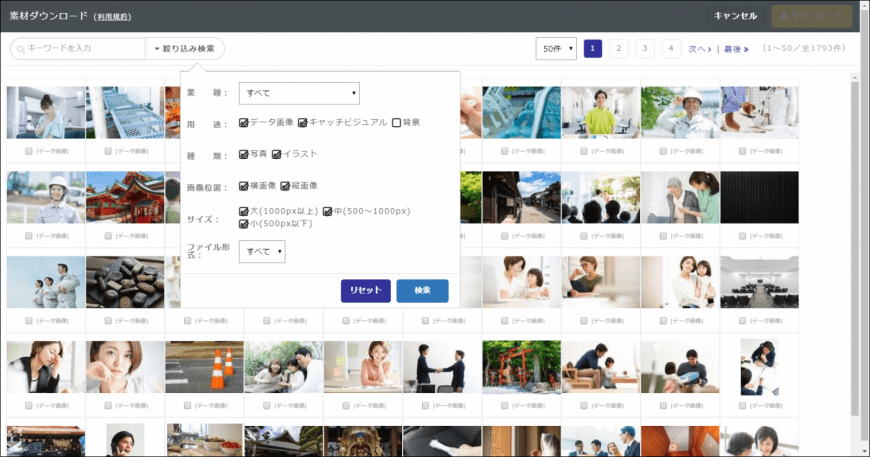Open the 50件 per-page dropdown
The height and width of the screenshot is (457, 870).
556,49
